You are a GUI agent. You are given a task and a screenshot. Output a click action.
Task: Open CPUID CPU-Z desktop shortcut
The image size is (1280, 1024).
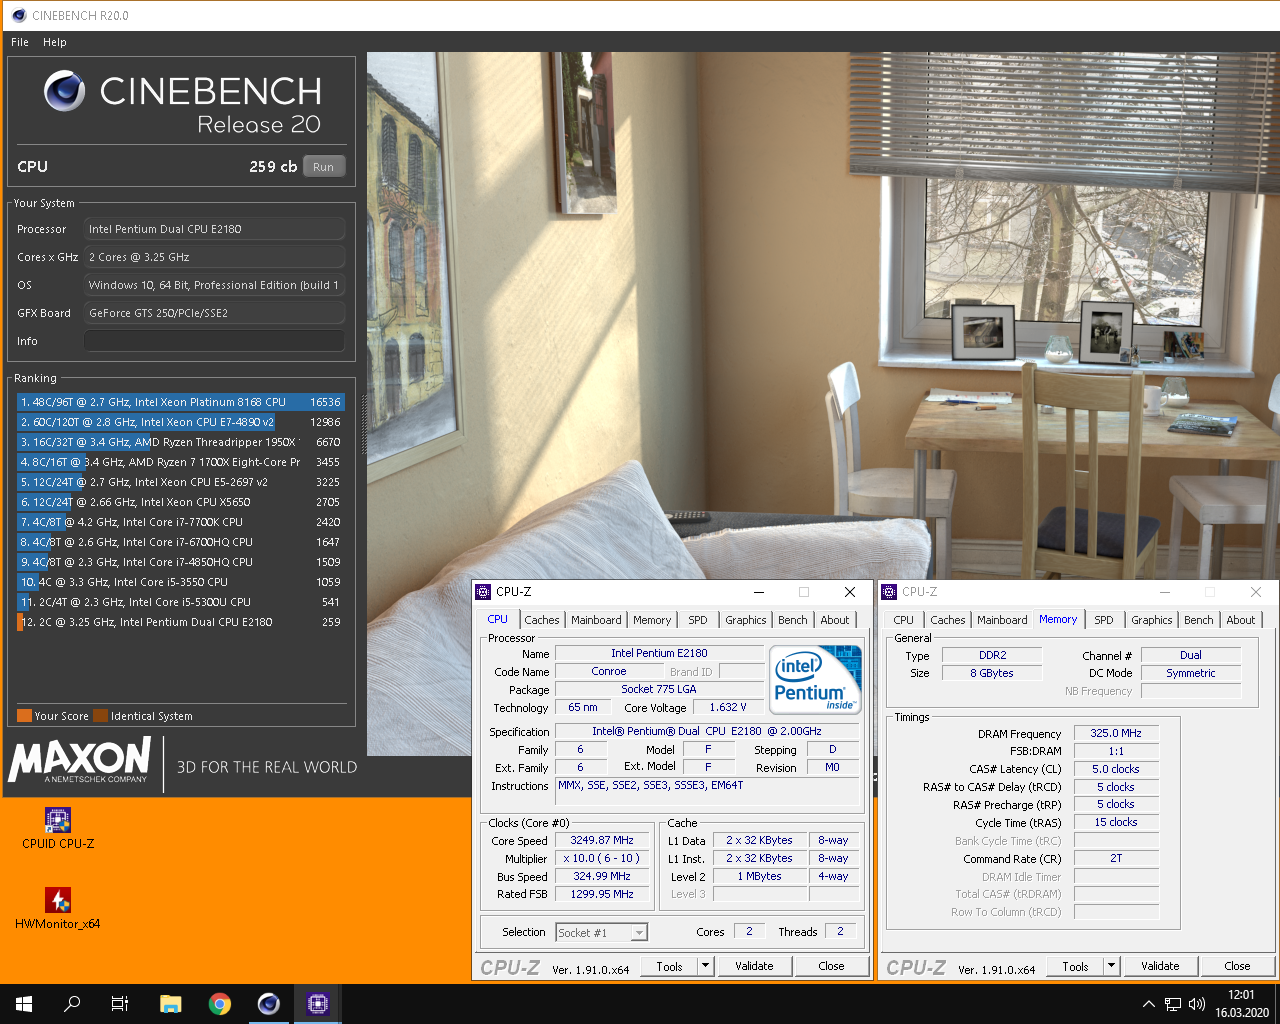[x=58, y=829]
